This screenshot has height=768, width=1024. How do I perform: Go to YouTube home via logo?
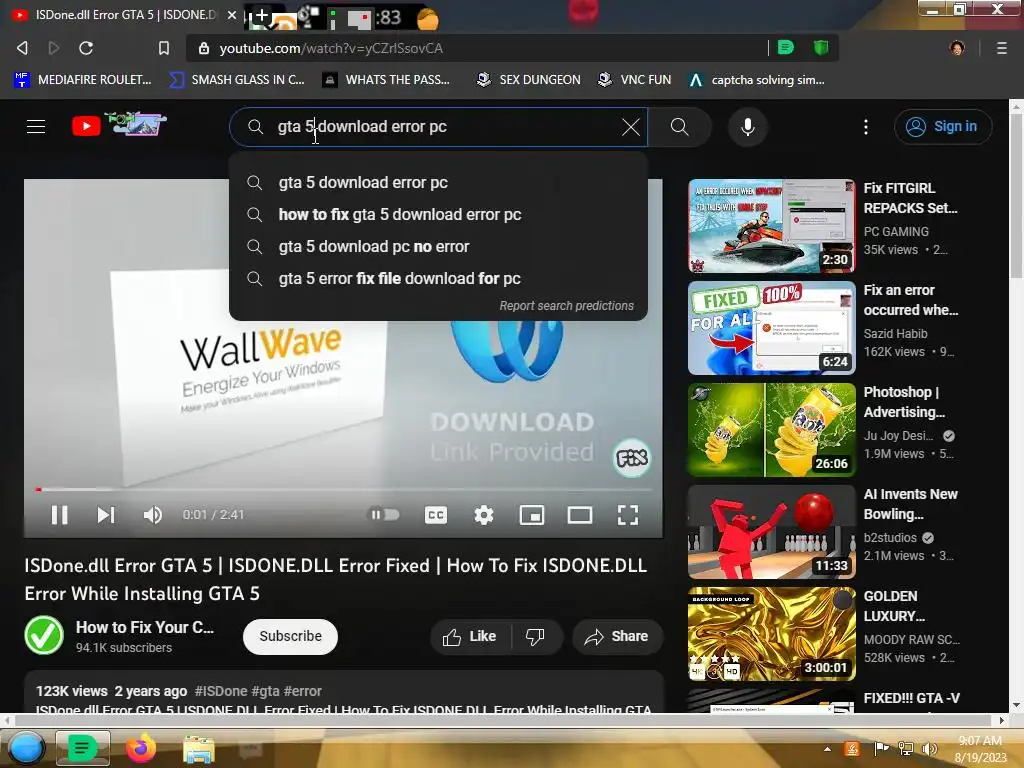(x=119, y=124)
